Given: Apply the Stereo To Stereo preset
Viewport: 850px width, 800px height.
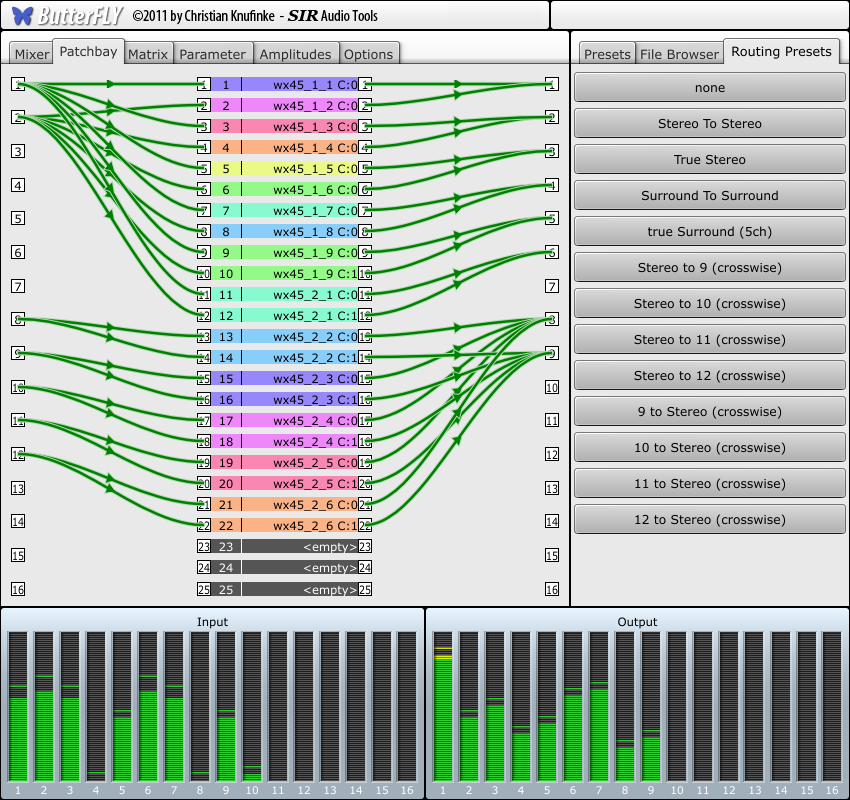Looking at the screenshot, I should coord(710,123).
